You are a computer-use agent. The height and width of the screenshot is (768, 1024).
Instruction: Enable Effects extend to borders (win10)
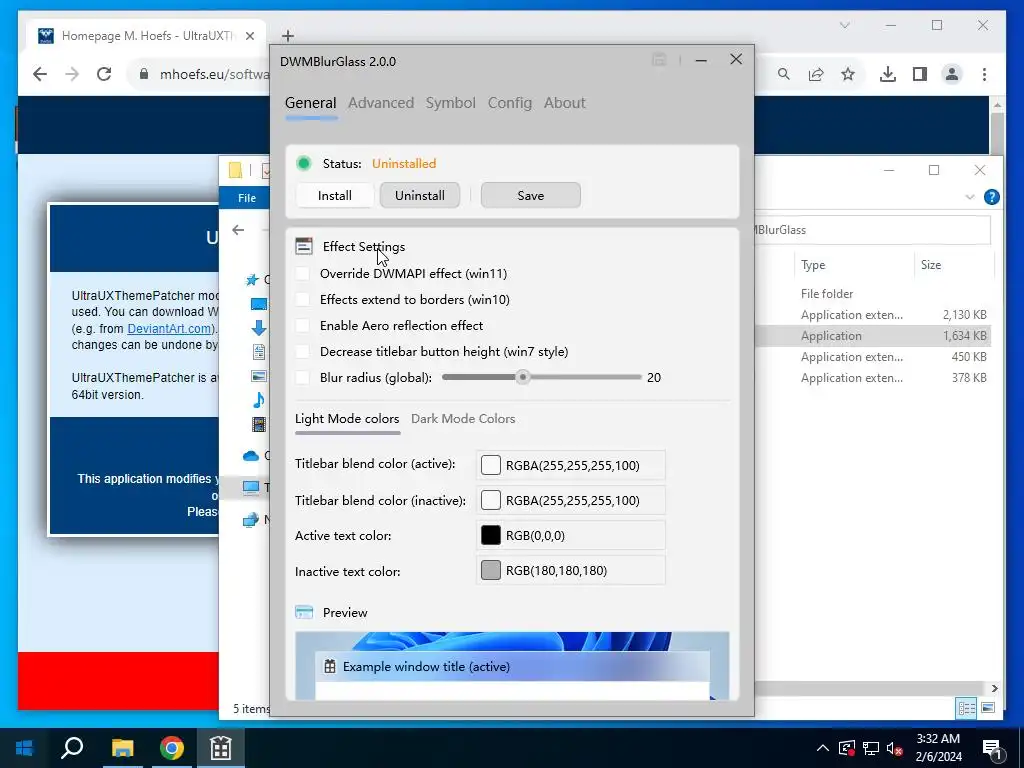point(302,300)
